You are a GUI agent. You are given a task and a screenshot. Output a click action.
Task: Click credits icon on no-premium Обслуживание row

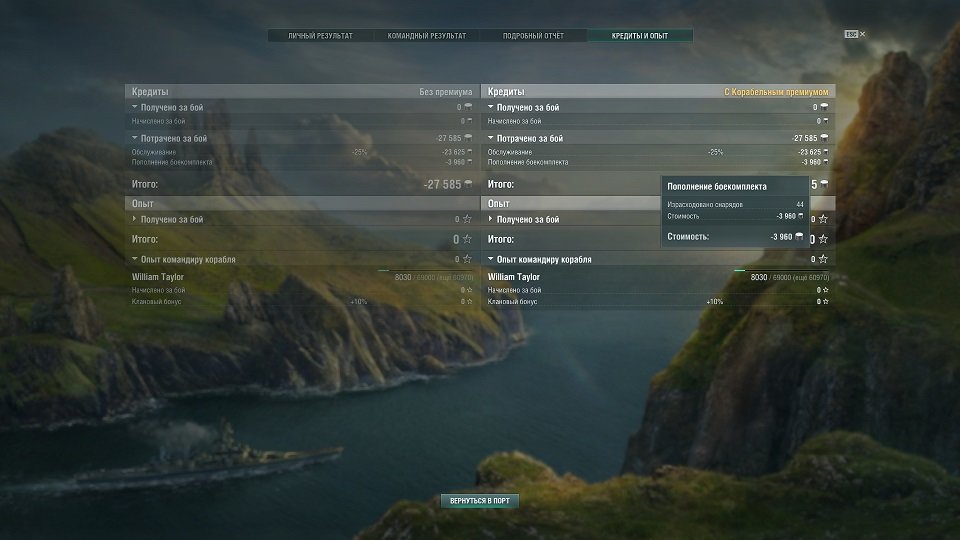(468, 152)
